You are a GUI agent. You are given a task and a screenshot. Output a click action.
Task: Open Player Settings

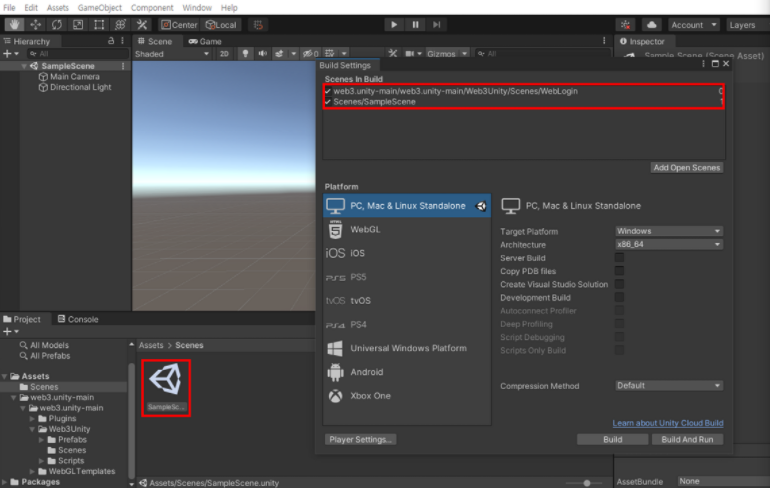coord(360,439)
